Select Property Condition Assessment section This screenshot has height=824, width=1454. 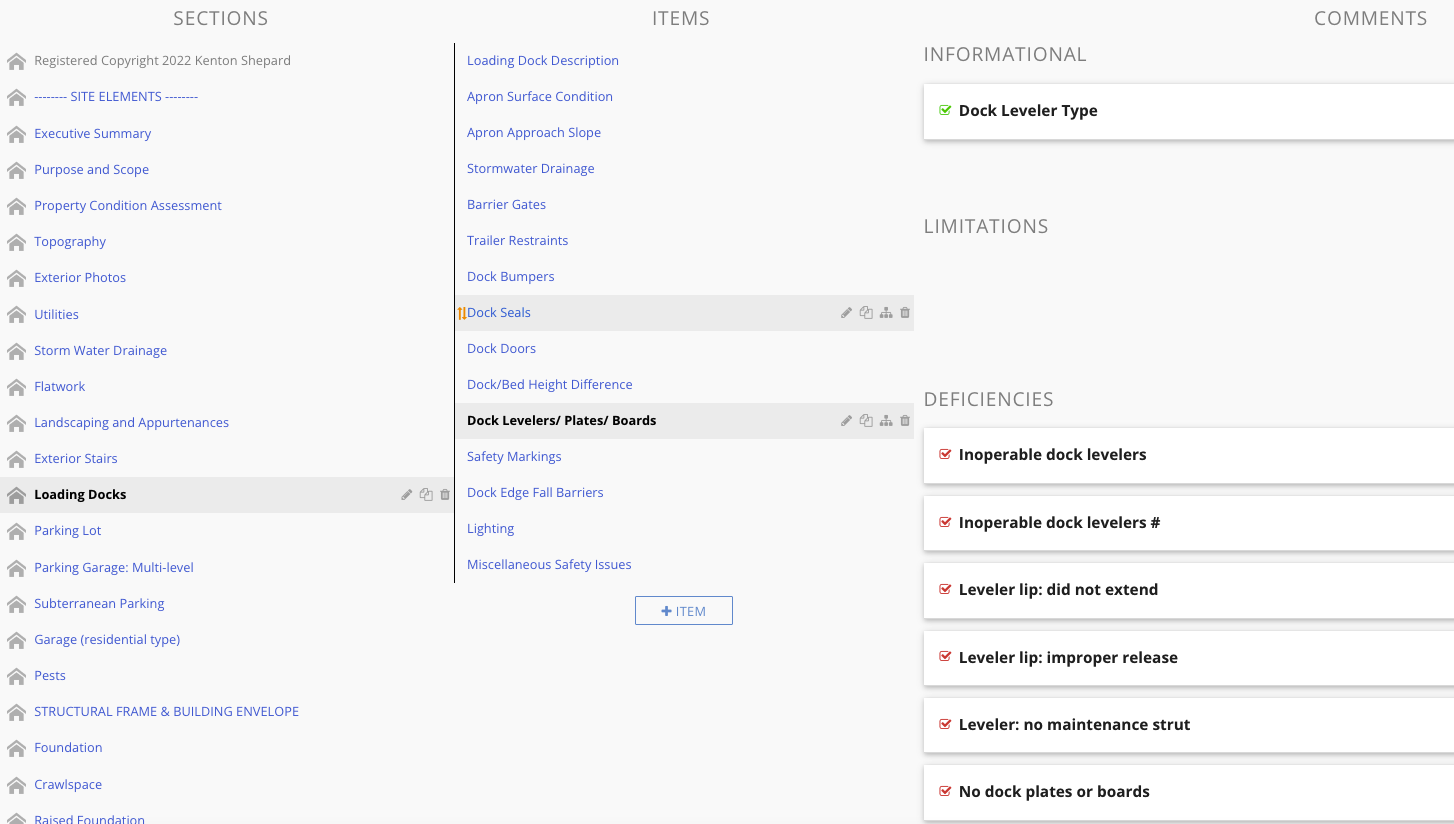point(128,206)
